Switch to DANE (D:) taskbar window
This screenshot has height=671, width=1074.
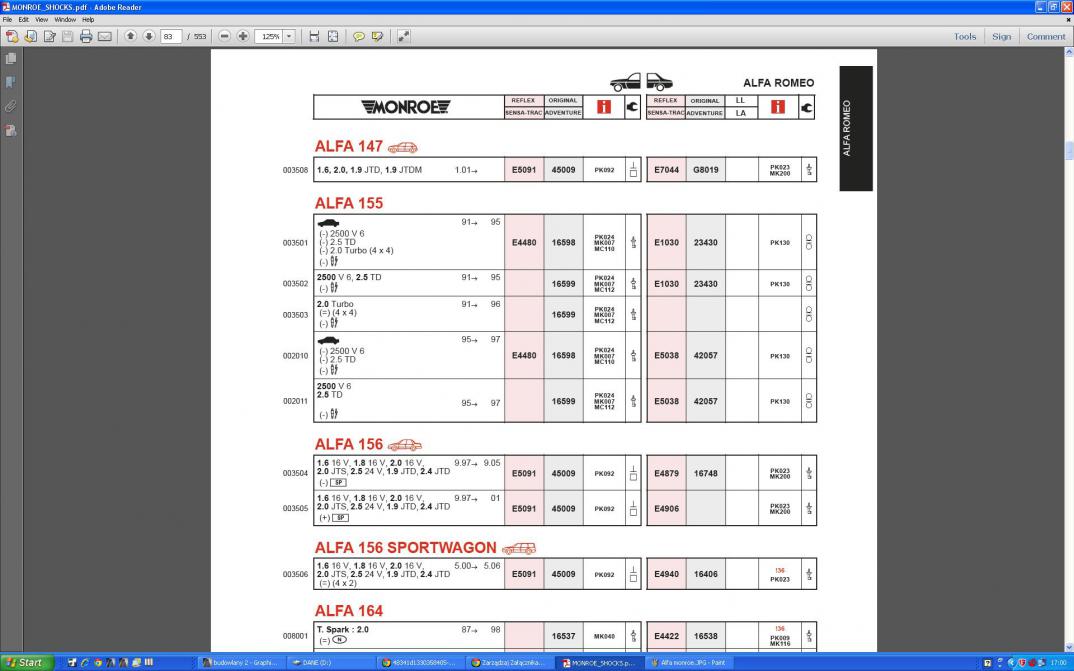[x=329, y=663]
